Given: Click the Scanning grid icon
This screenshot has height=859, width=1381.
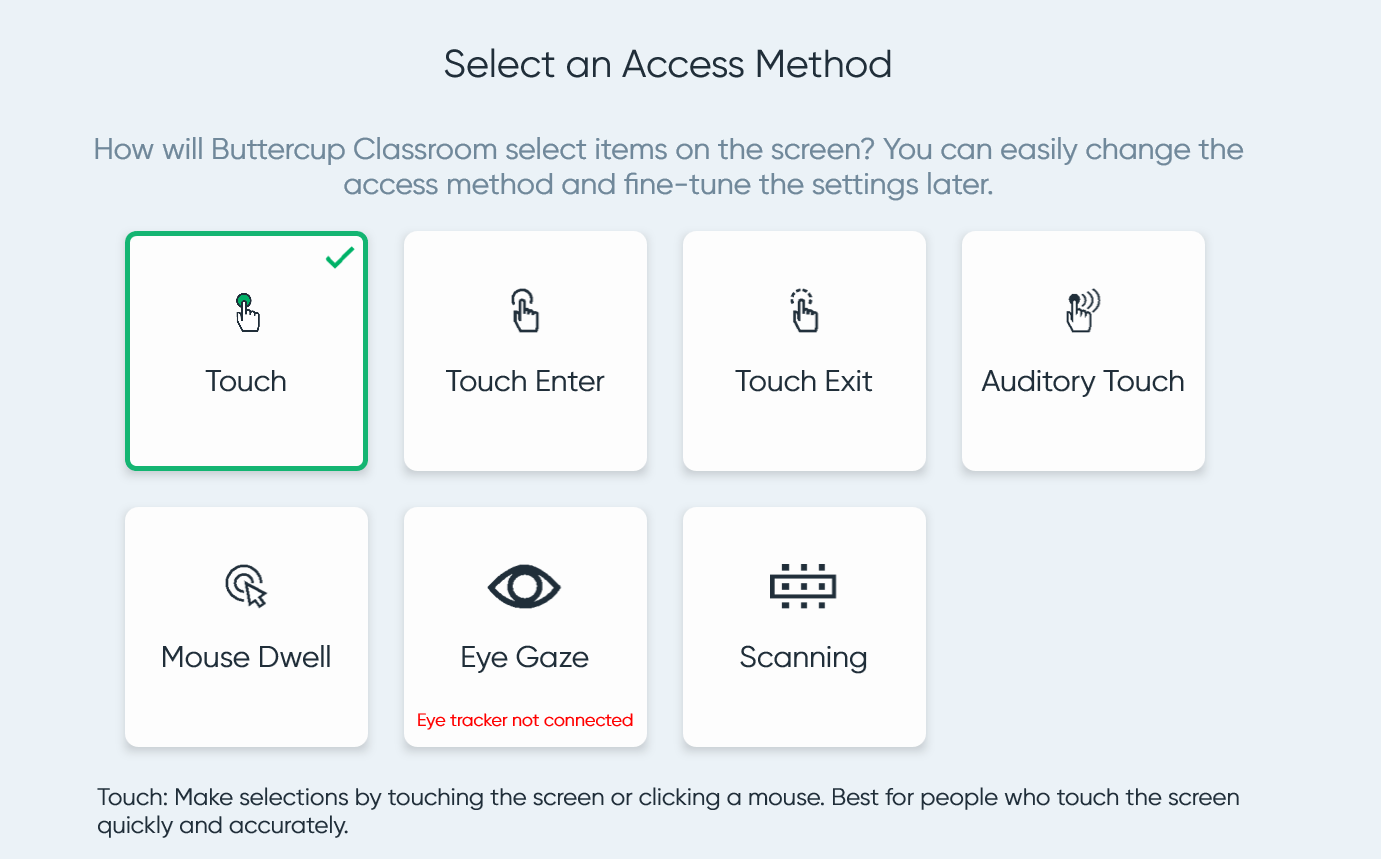Looking at the screenshot, I should point(804,587).
